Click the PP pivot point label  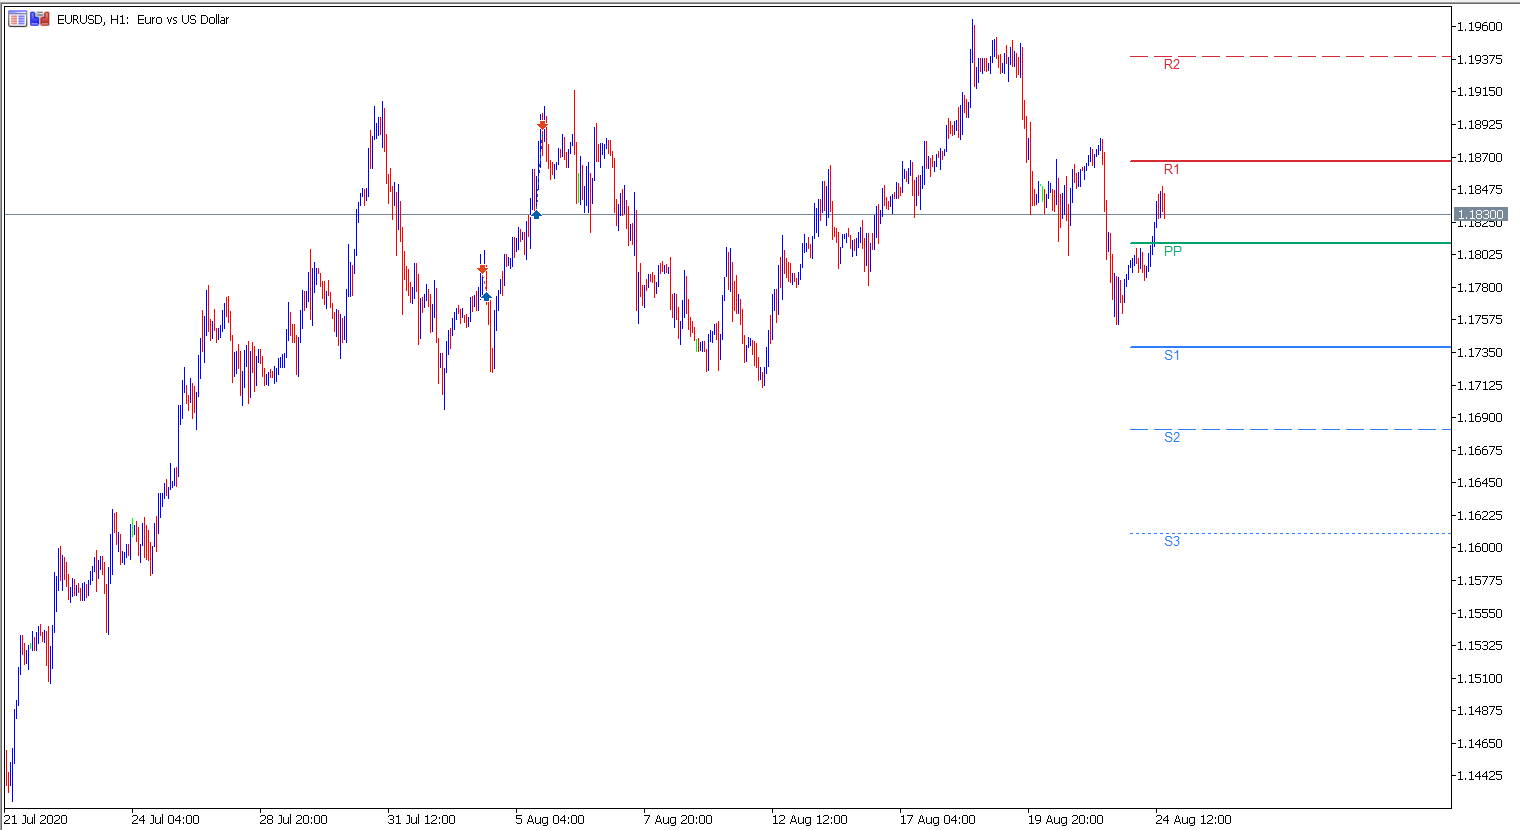point(1173,251)
